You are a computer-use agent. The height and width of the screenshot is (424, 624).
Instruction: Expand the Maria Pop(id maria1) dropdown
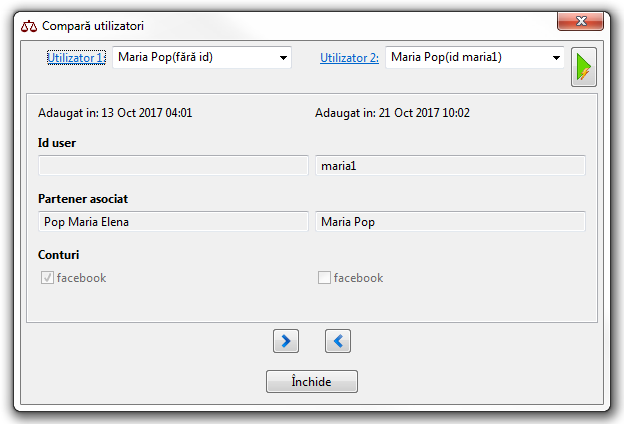pyautogui.click(x=475, y=57)
